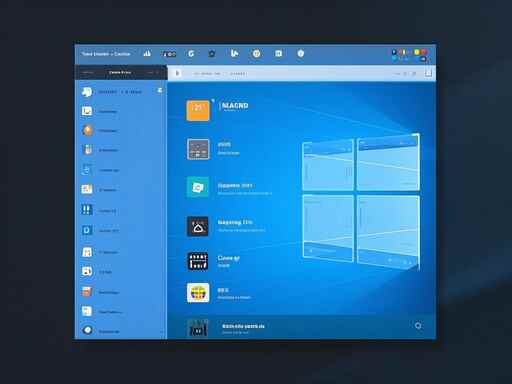Click the plain white round icon in toolbar
The height and width of the screenshot is (384, 512).
(x=301, y=53)
